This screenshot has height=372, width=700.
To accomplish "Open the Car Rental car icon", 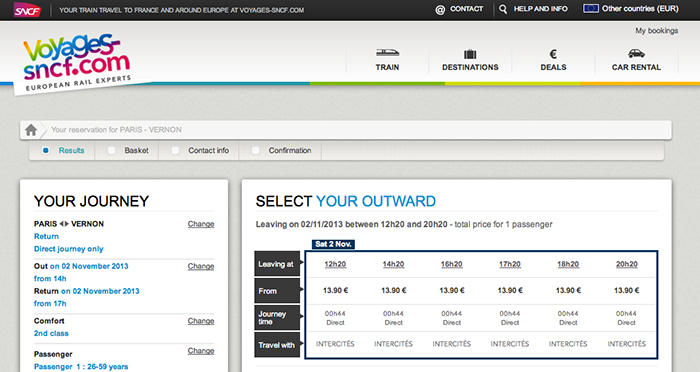I will (636, 53).
